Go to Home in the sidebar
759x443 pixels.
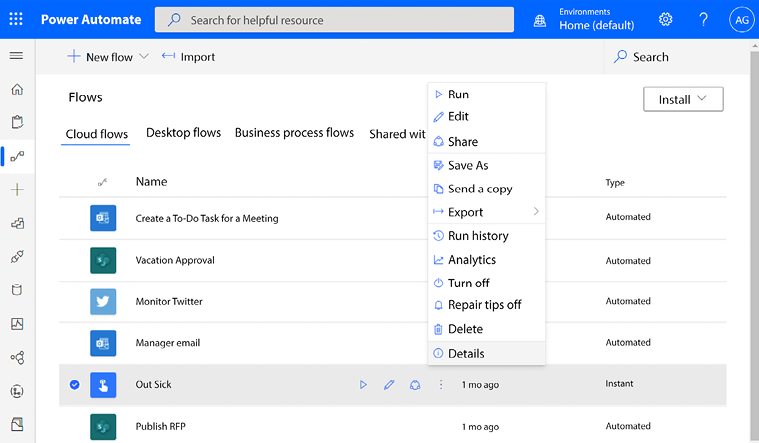click(17, 89)
